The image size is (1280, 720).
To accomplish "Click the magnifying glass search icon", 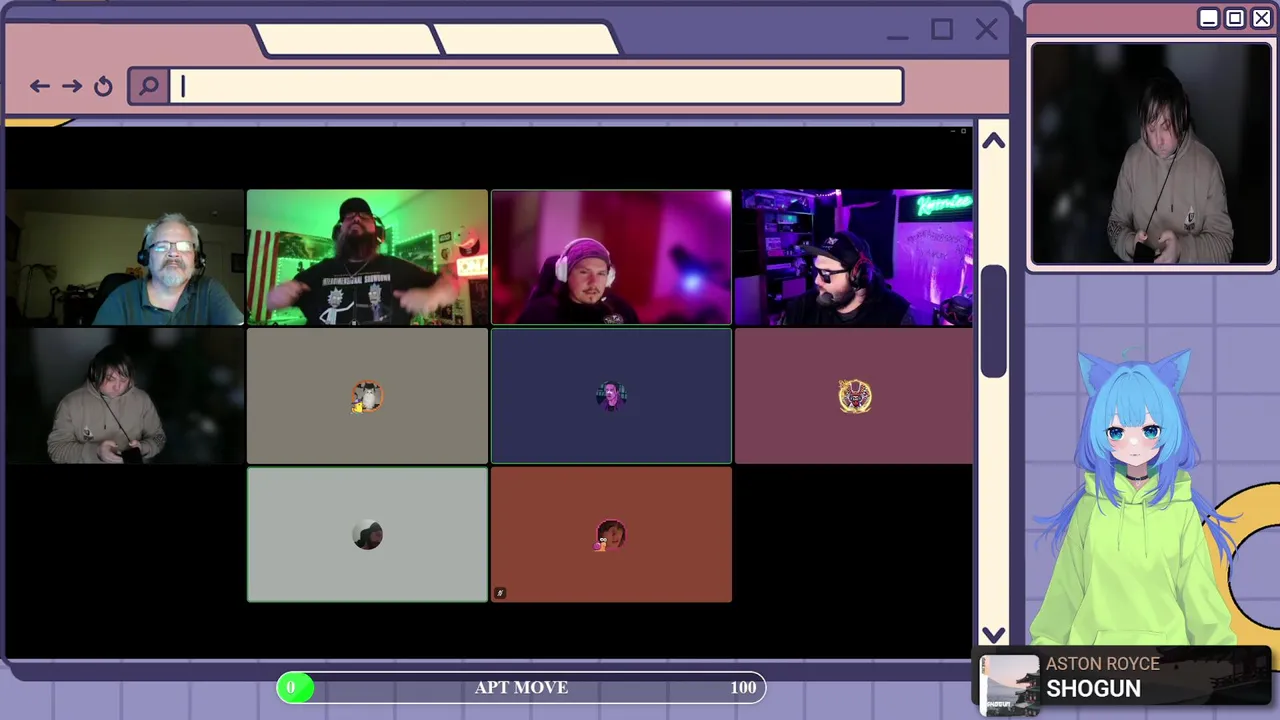I will pos(149,87).
